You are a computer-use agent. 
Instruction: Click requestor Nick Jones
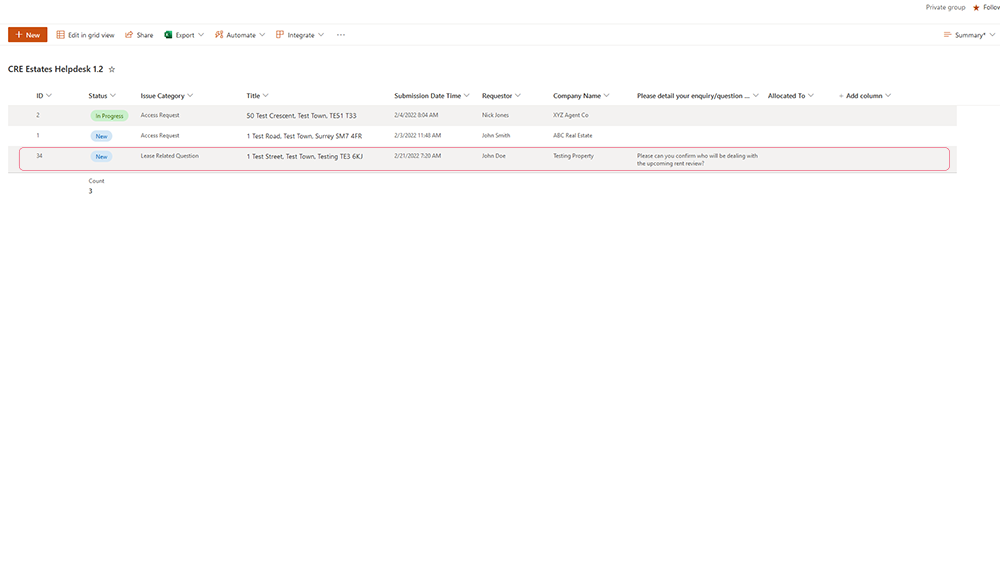point(495,115)
